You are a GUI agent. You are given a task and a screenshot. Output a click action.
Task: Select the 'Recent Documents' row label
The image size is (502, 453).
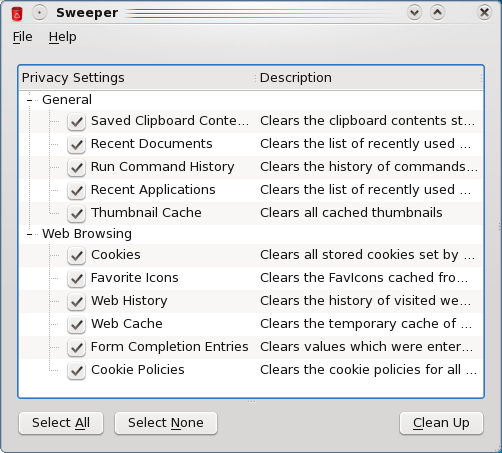coord(152,144)
